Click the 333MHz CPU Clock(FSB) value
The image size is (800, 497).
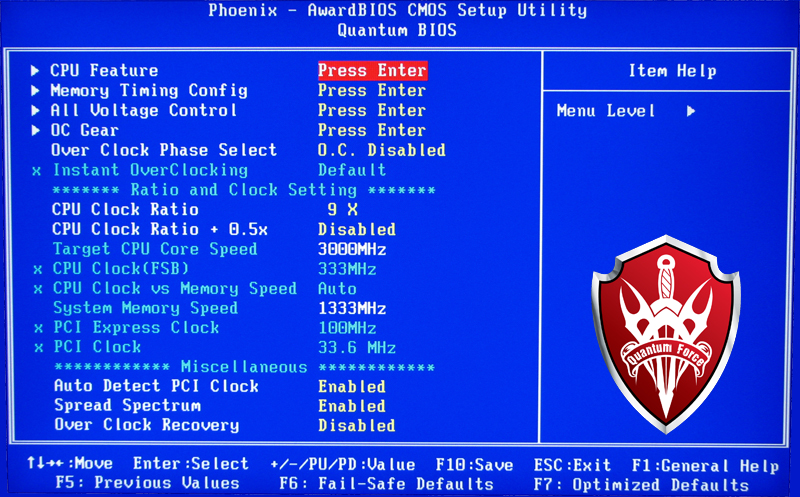pos(347,269)
